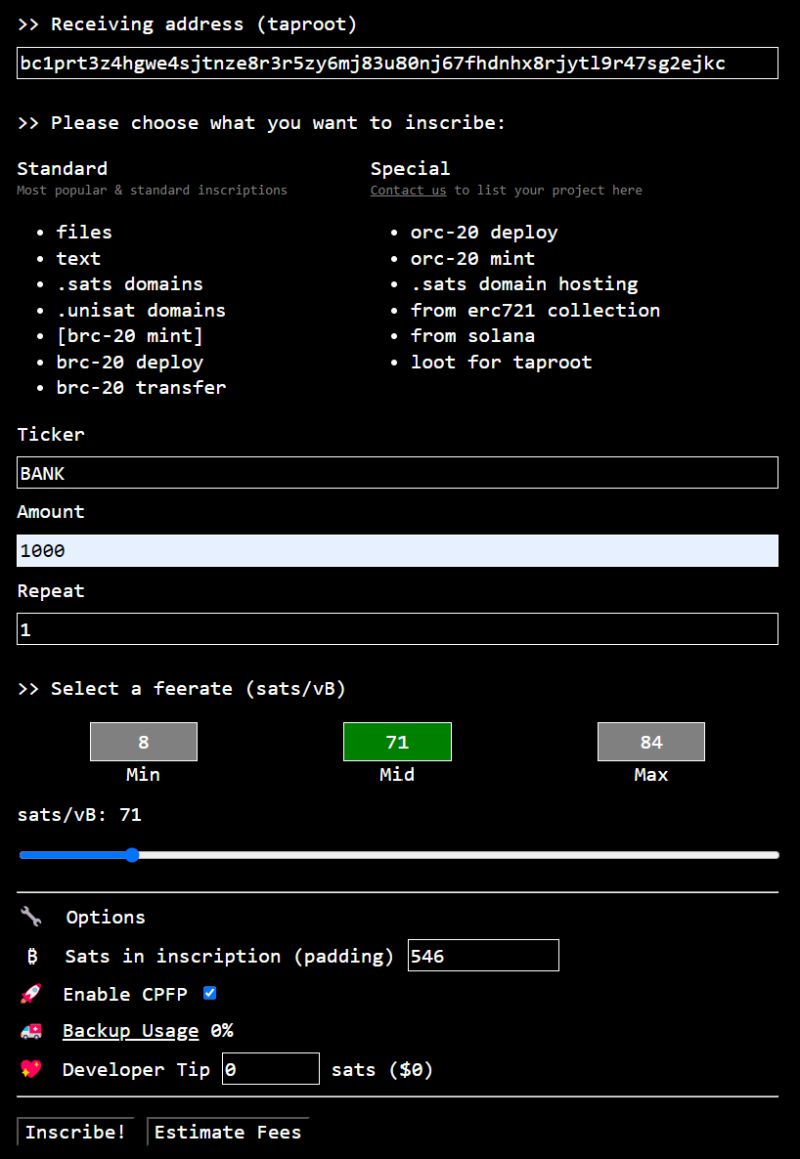Open the Backup Usage link
800x1159 pixels.
click(130, 1031)
